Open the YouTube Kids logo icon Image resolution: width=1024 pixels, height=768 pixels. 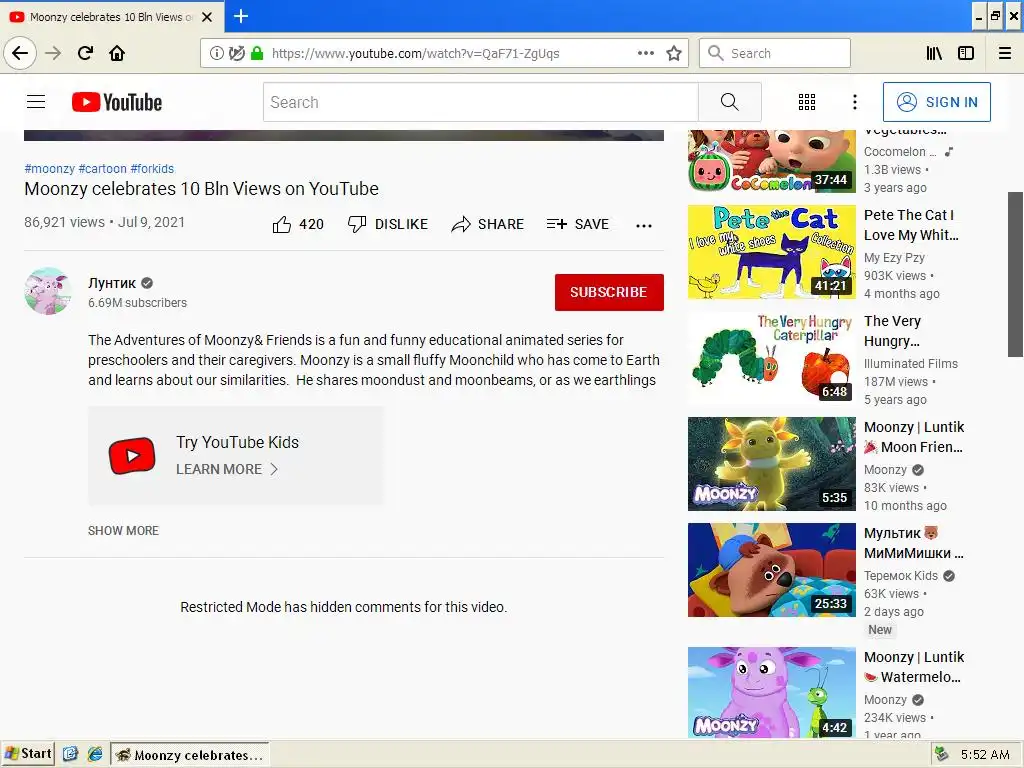132,455
